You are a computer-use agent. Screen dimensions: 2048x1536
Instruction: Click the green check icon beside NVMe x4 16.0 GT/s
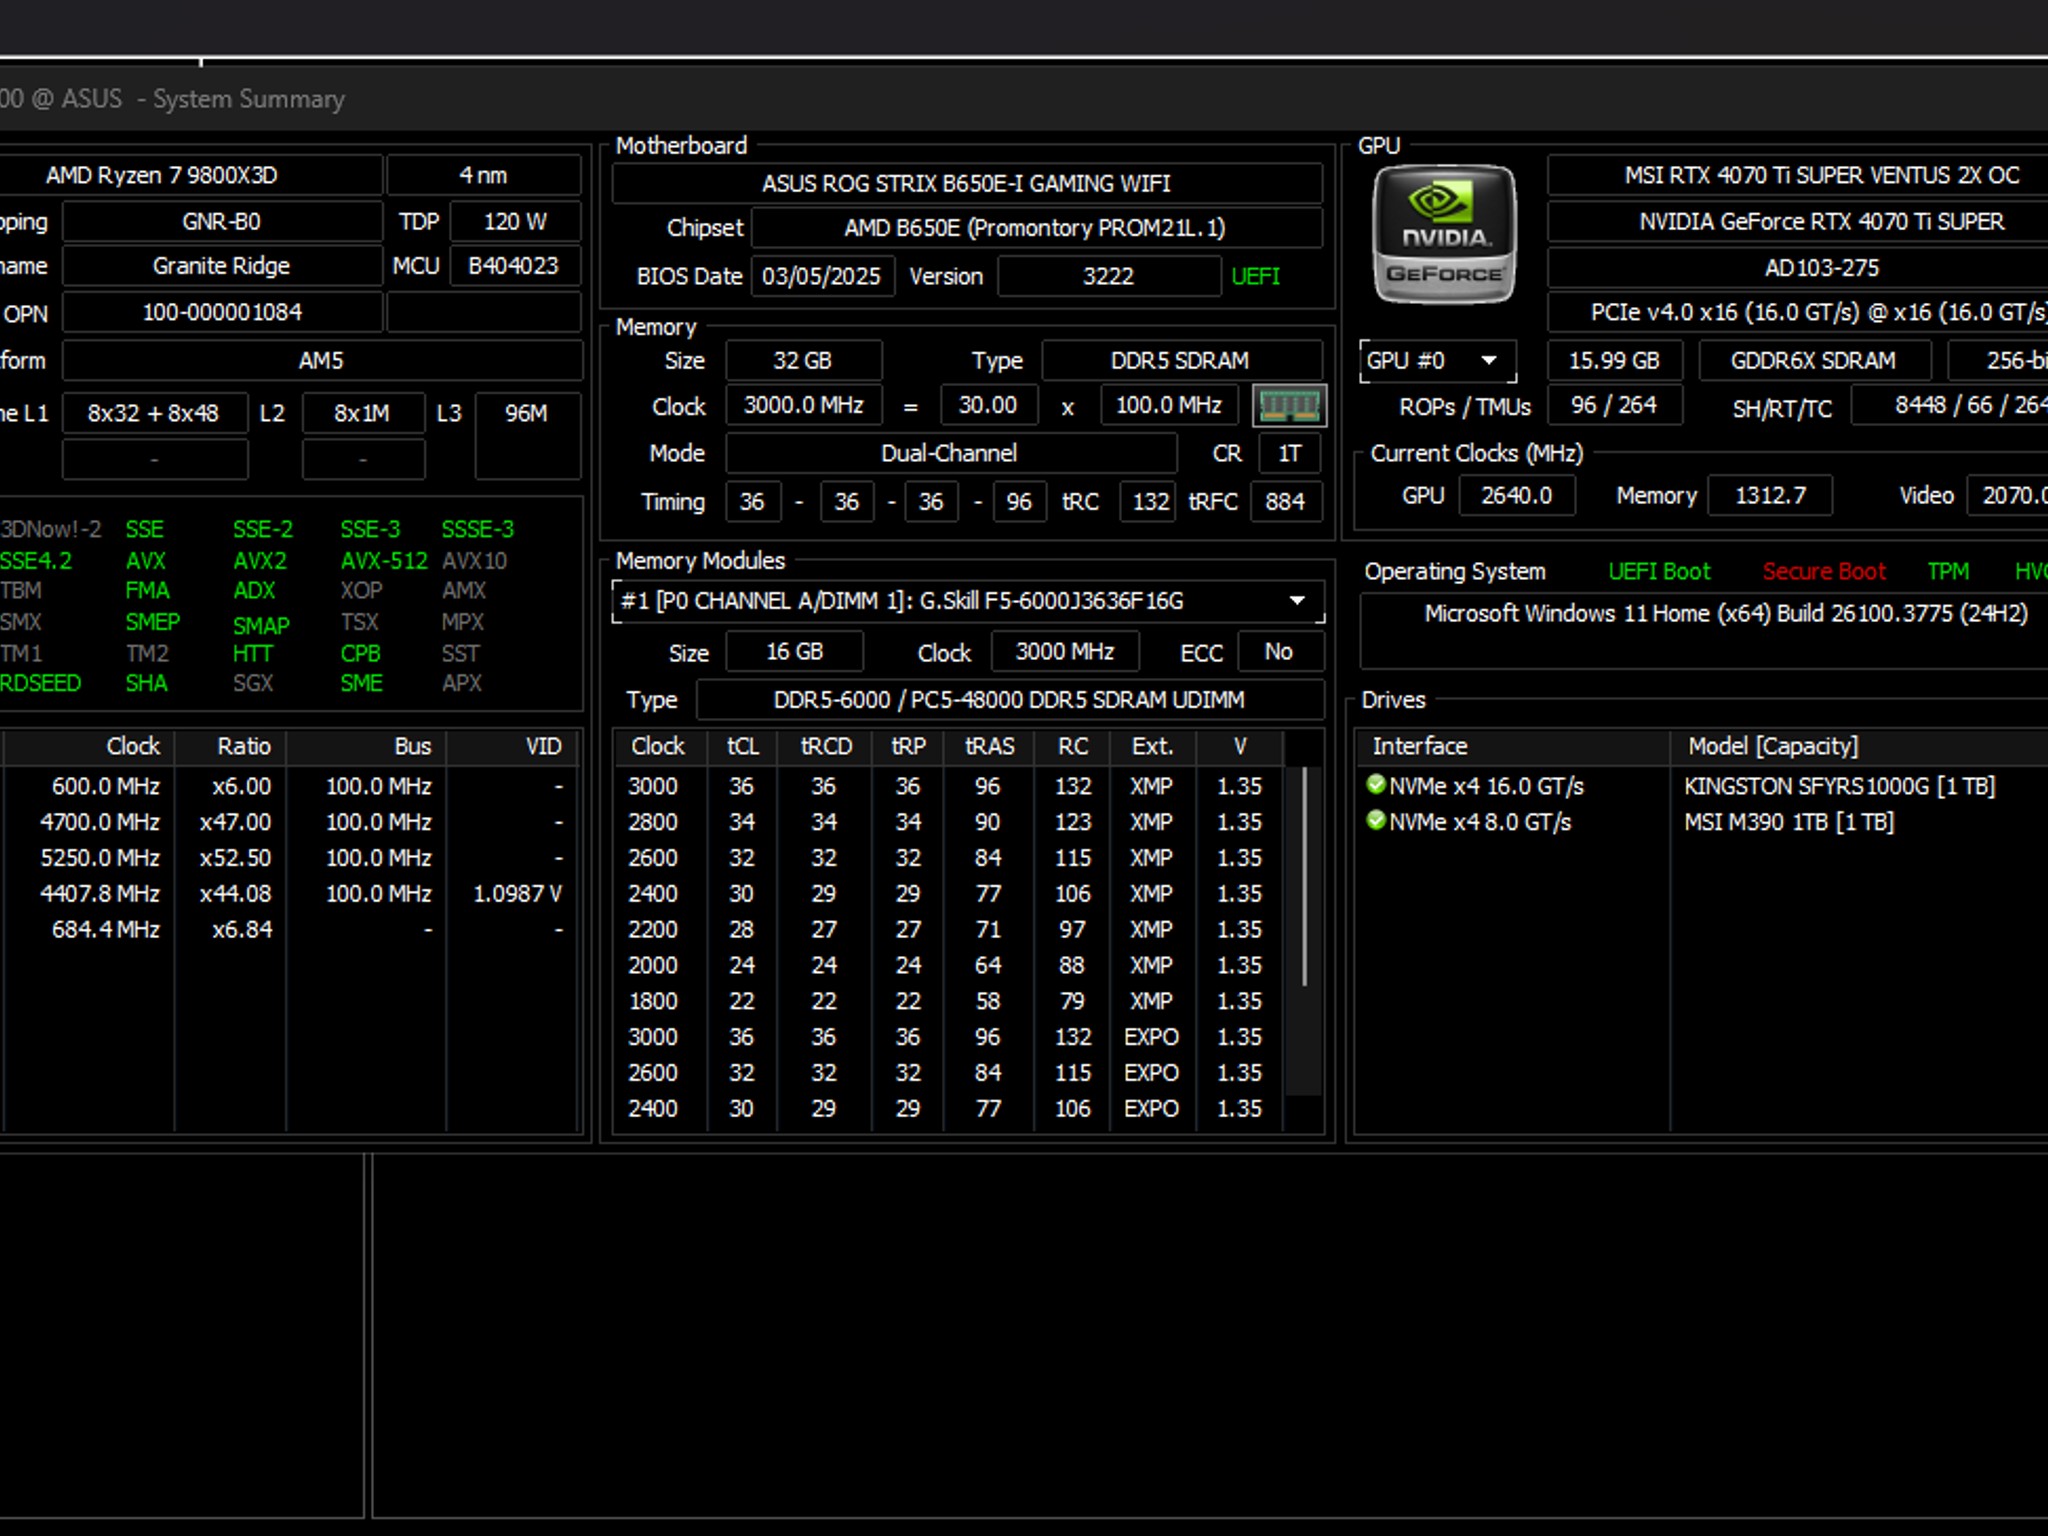1375,785
